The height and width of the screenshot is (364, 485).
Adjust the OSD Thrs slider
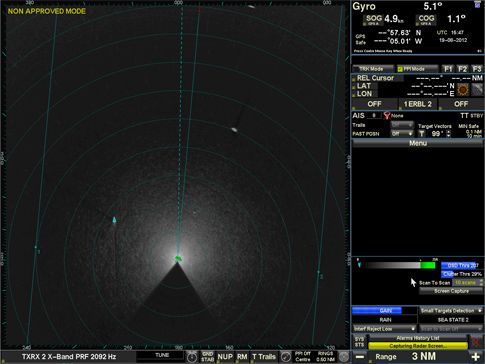coord(461,265)
